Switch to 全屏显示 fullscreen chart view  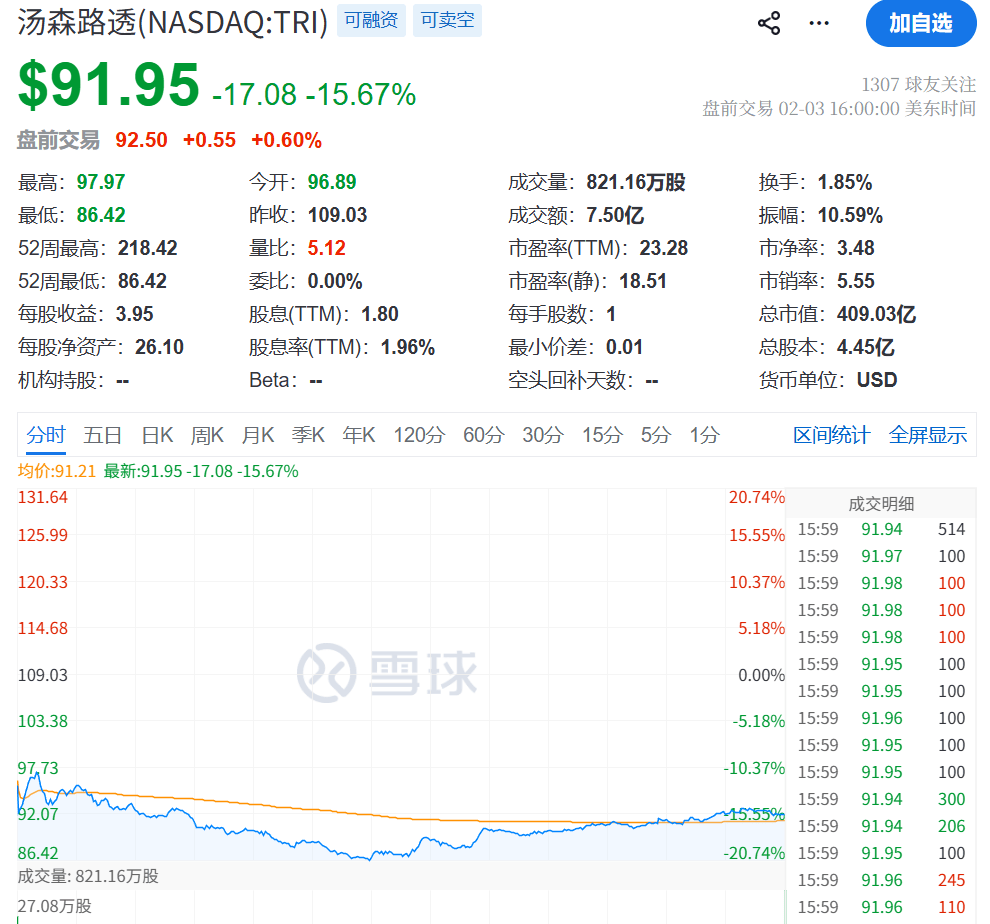926,435
